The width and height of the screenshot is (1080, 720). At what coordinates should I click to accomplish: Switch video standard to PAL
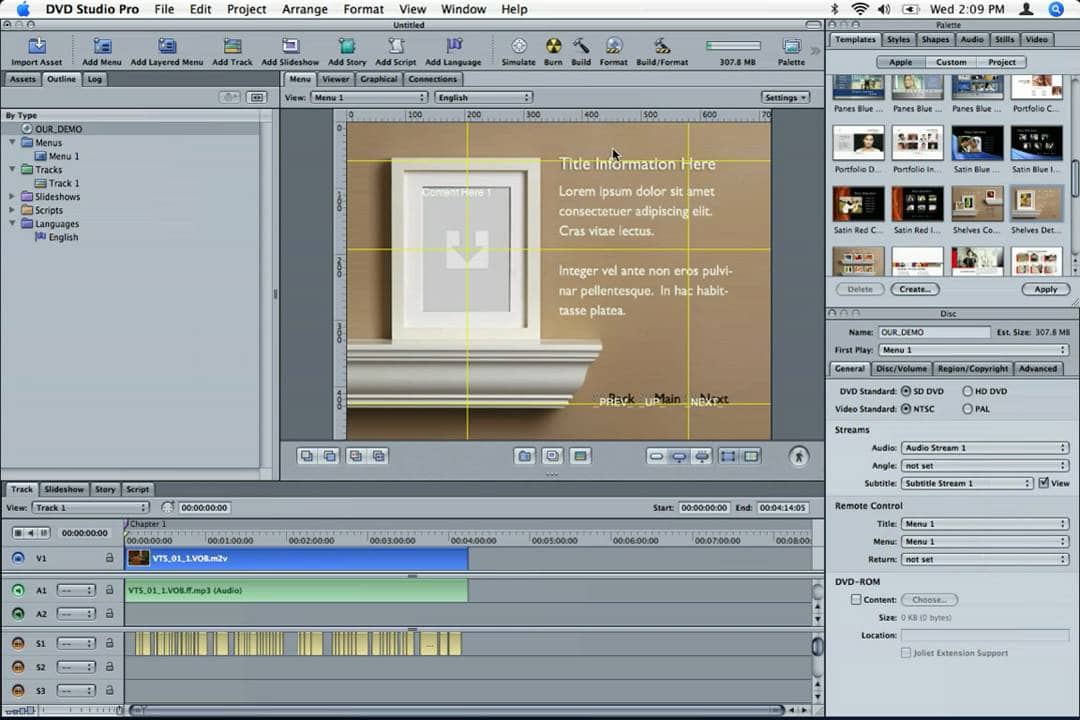(969, 409)
